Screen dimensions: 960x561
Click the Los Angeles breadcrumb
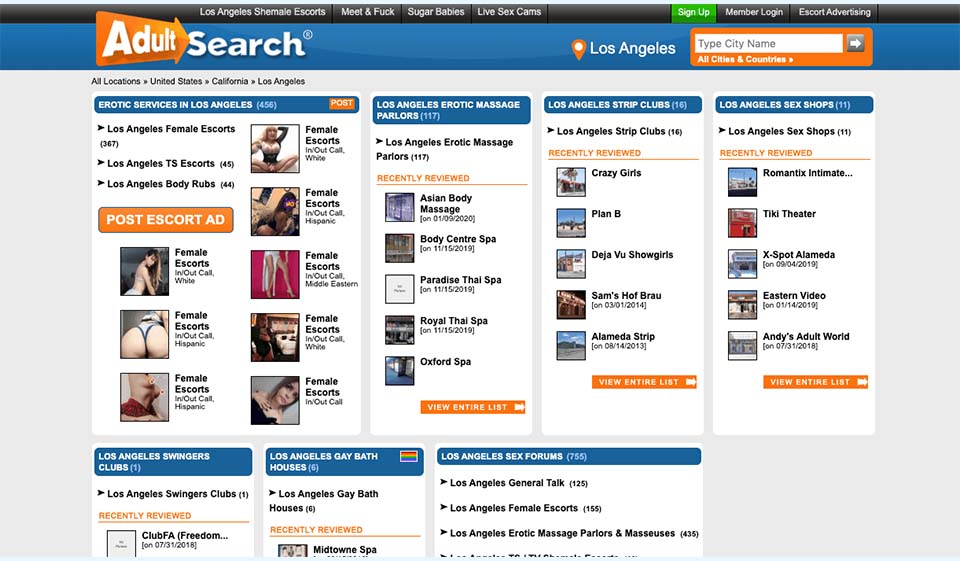coord(281,81)
